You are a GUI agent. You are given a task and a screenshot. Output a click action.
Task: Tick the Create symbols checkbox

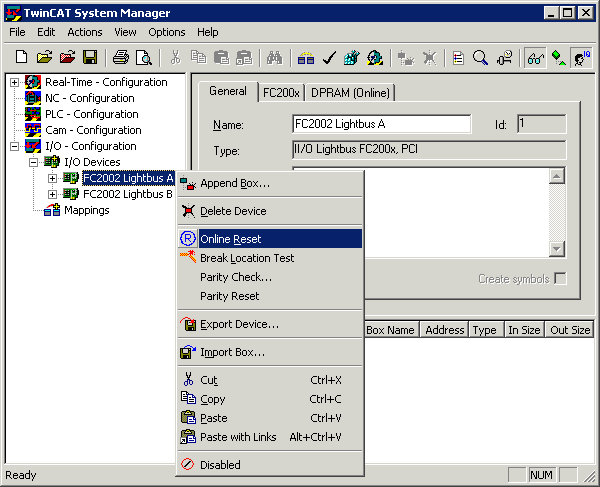(560, 279)
